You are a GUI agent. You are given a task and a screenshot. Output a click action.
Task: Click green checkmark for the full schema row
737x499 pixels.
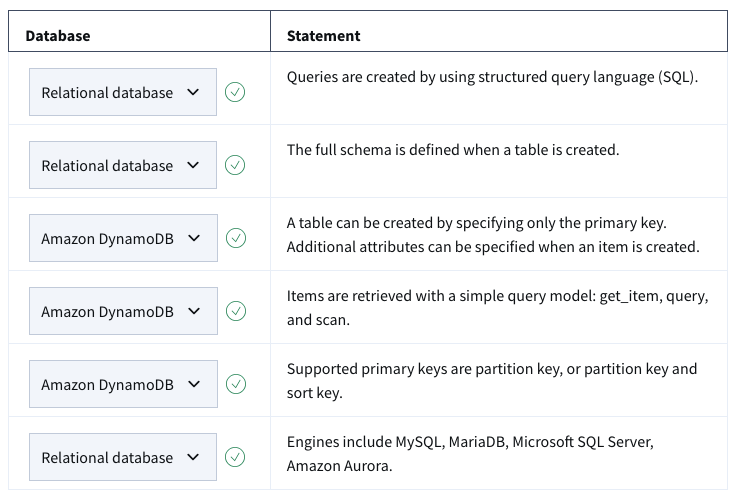pos(236,166)
